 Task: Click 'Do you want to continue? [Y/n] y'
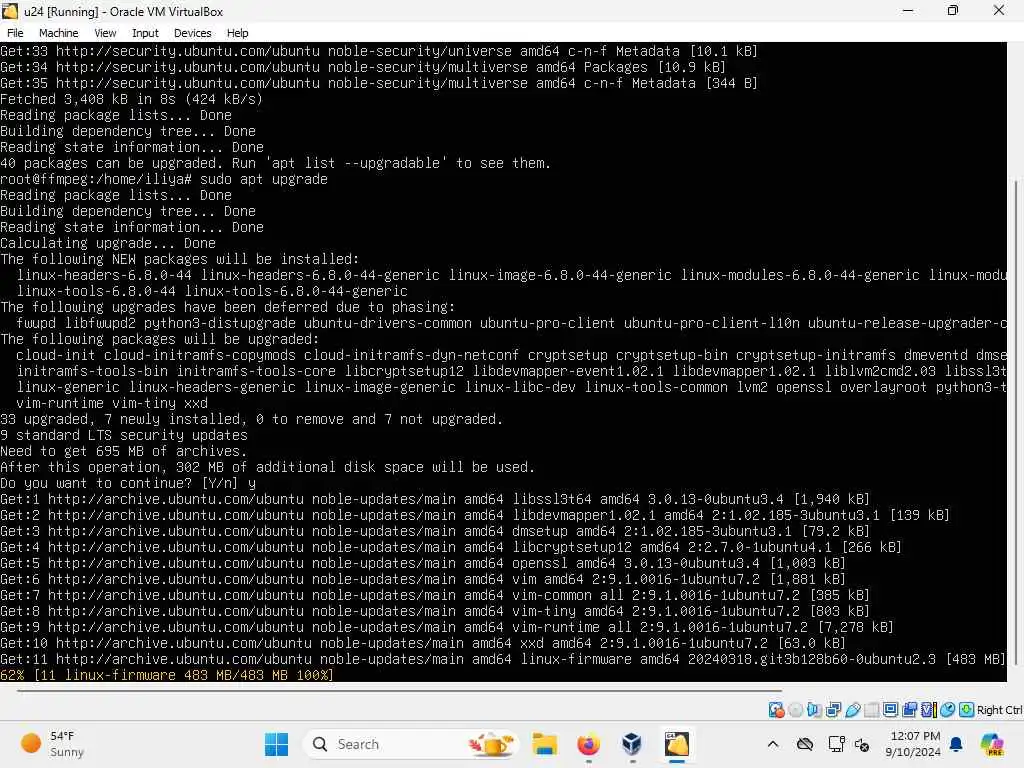click(128, 483)
